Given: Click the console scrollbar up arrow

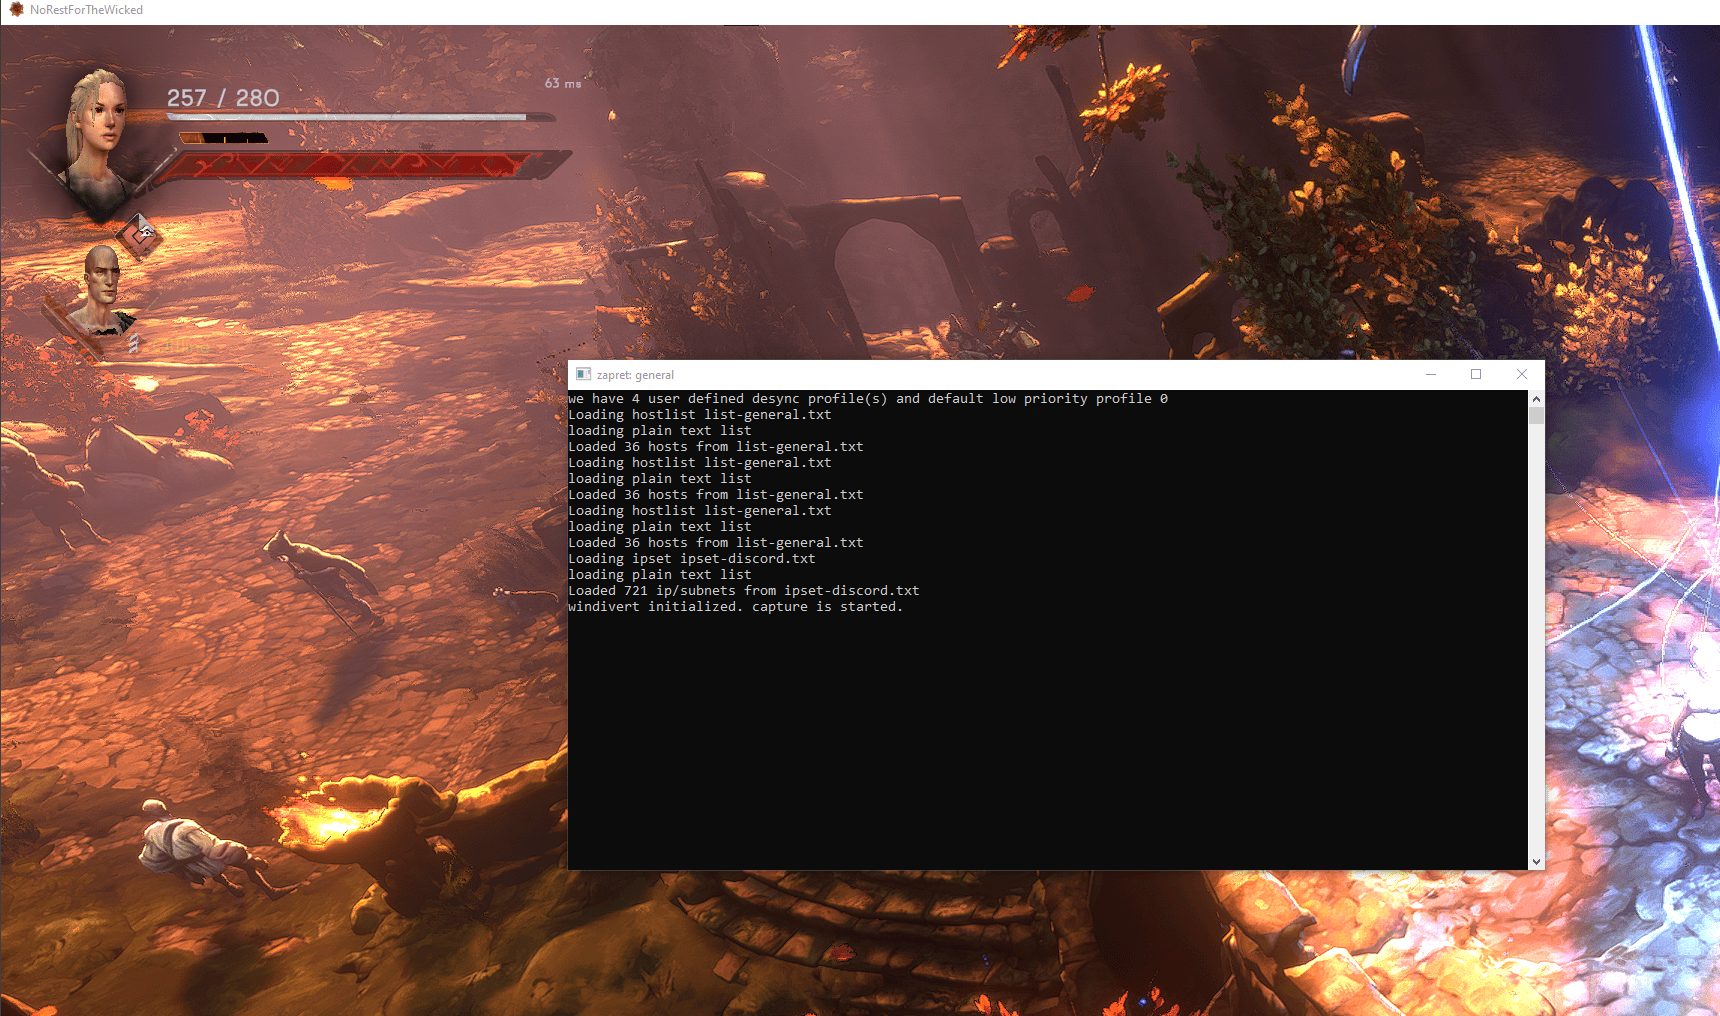Looking at the screenshot, I should [1536, 398].
